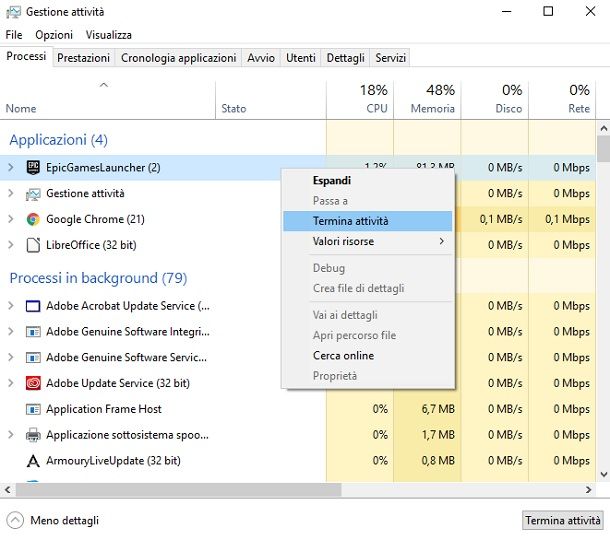Click the 1,7 MB memory value
This screenshot has width=610, height=540.
pyautogui.click(x=438, y=435)
